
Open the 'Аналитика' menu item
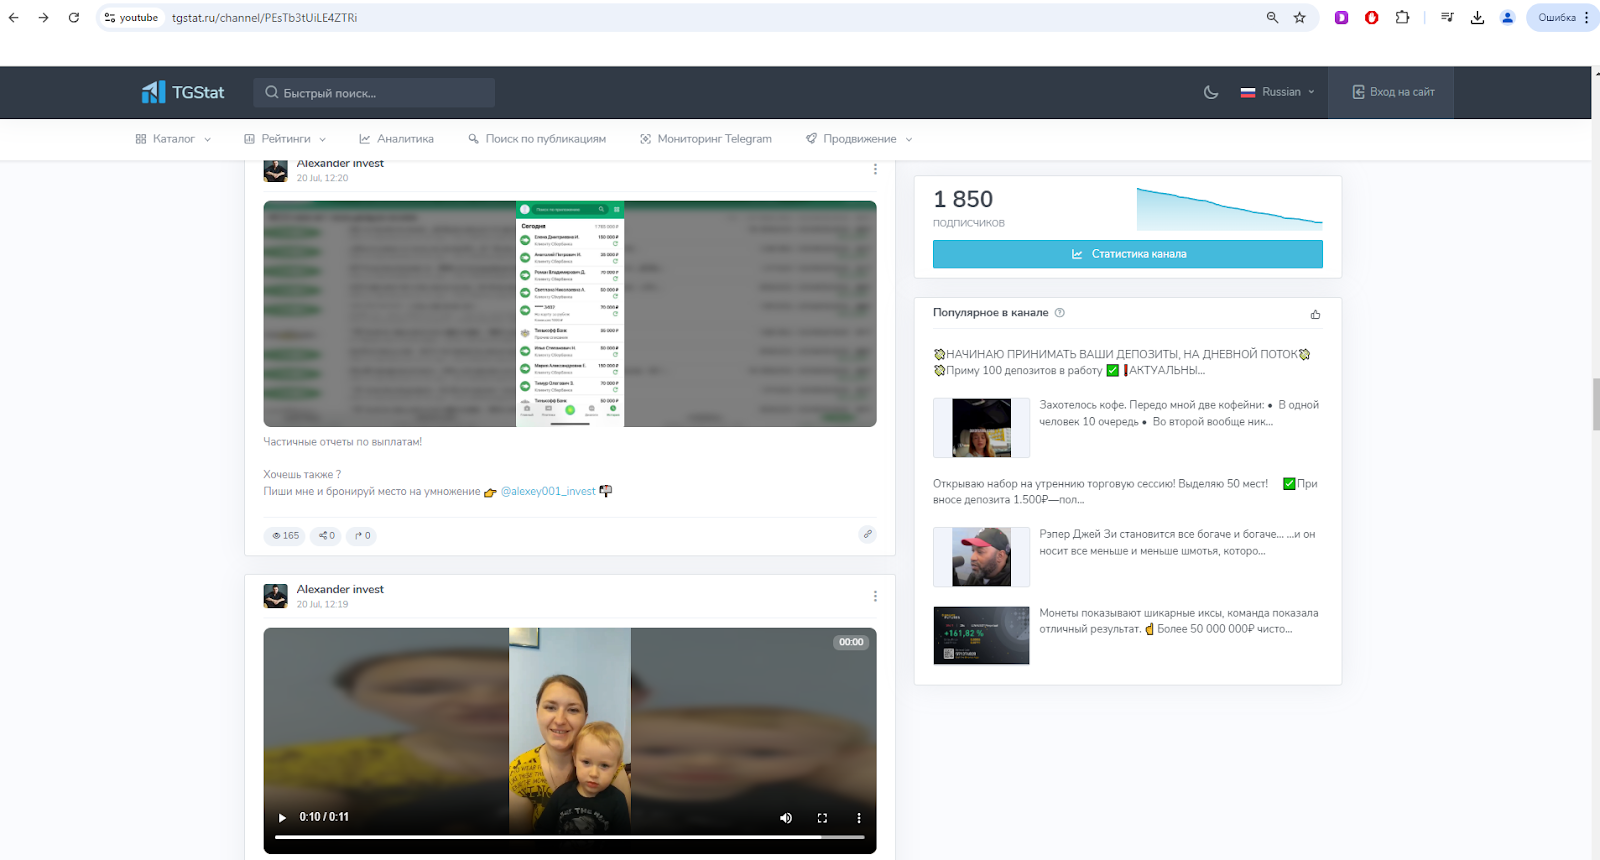point(397,139)
